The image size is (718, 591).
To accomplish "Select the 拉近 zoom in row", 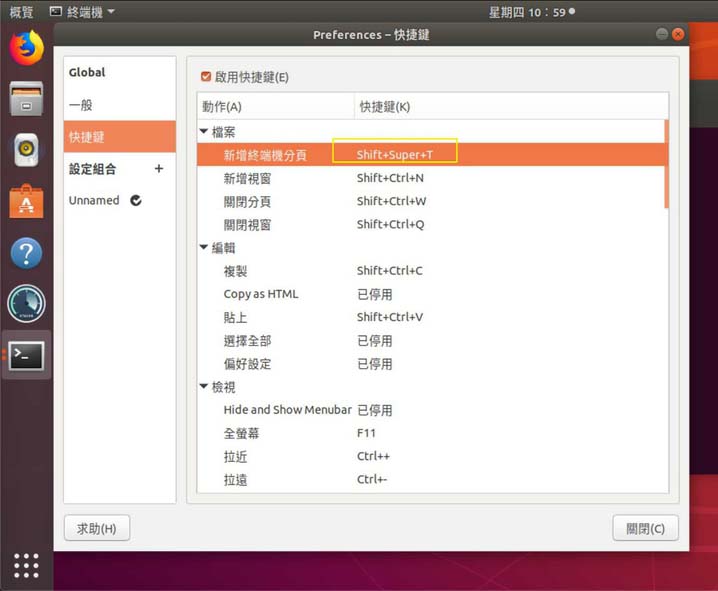I will click(x=433, y=456).
